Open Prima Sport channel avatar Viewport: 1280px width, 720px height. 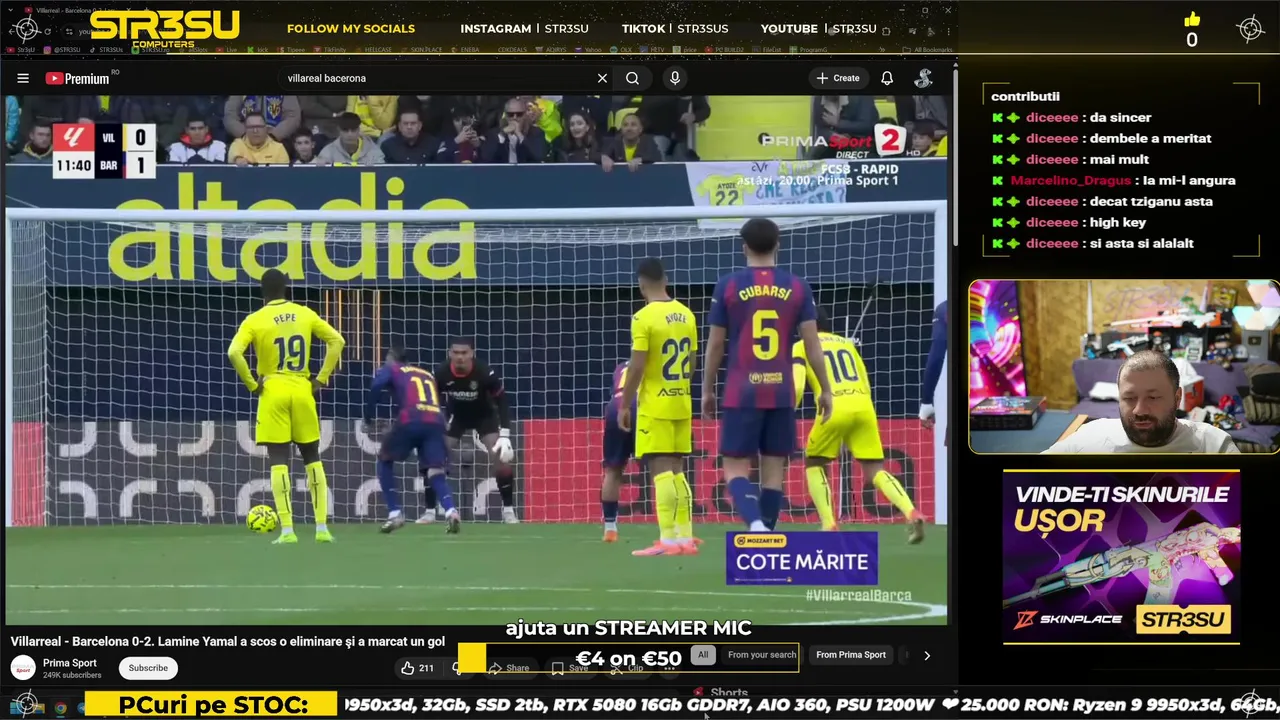point(23,668)
